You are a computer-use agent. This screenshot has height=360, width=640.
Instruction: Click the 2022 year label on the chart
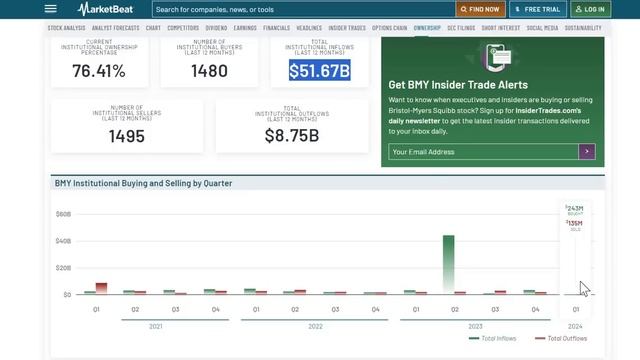[315, 327]
